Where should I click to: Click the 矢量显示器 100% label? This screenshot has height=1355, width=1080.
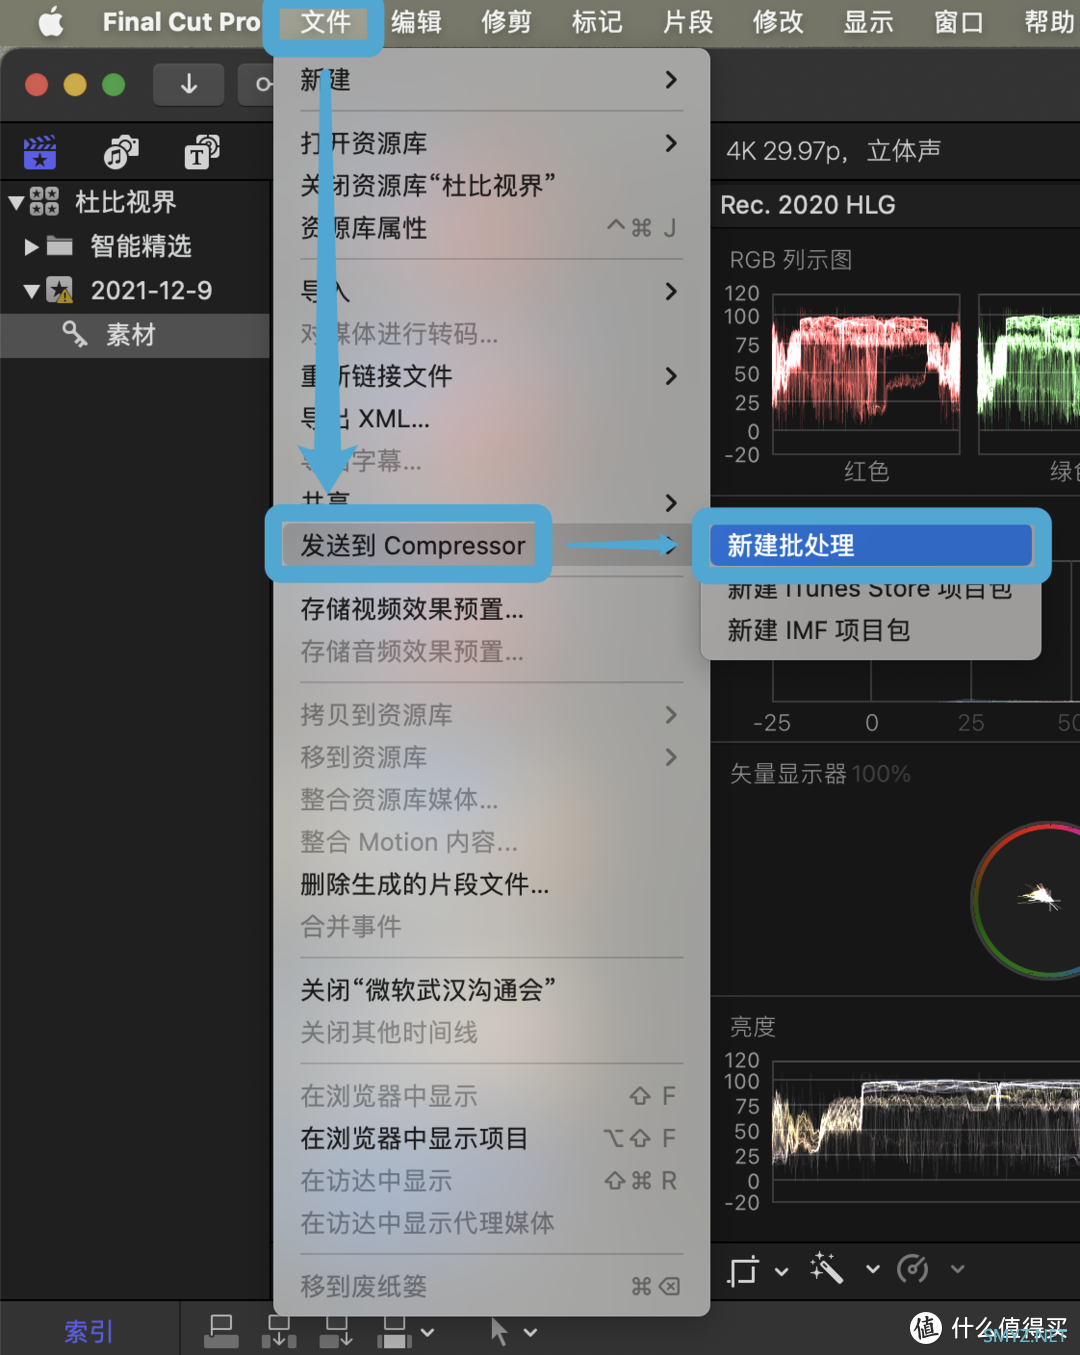click(x=820, y=774)
